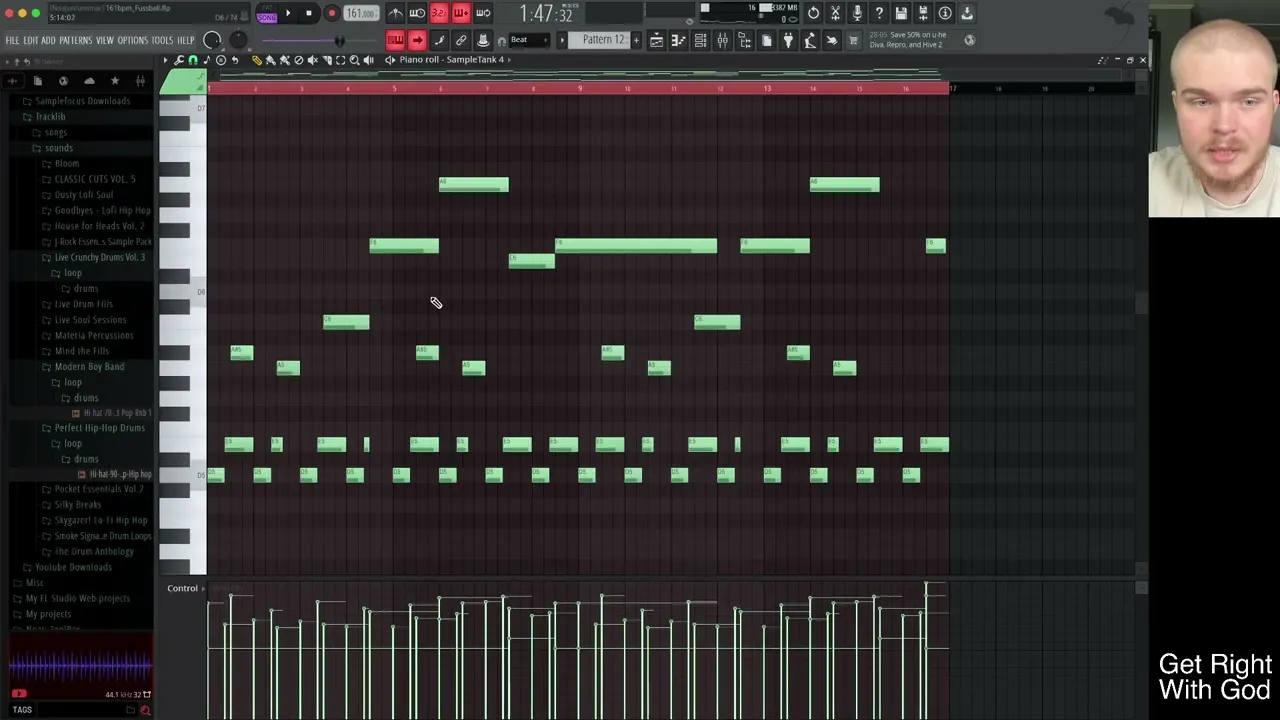Open project info icon

coord(945,13)
